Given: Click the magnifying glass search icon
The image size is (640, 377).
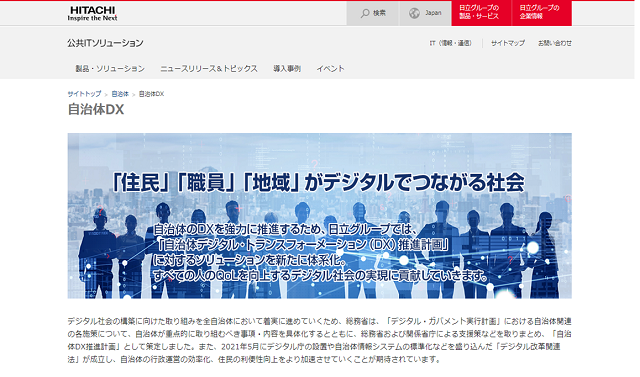Looking at the screenshot, I should click(x=364, y=13).
